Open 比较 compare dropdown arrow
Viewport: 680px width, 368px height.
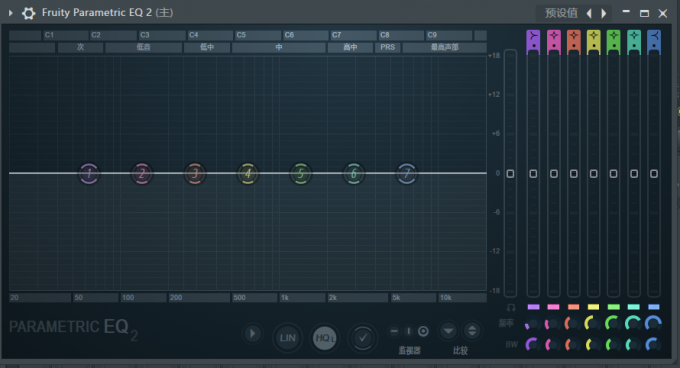tap(448, 331)
